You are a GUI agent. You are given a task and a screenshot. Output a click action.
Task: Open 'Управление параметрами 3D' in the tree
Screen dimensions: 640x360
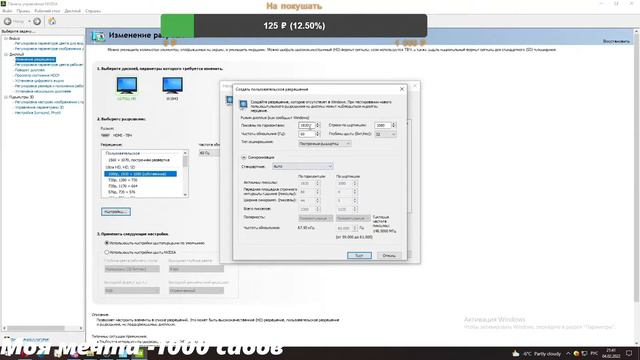click(x=39, y=107)
